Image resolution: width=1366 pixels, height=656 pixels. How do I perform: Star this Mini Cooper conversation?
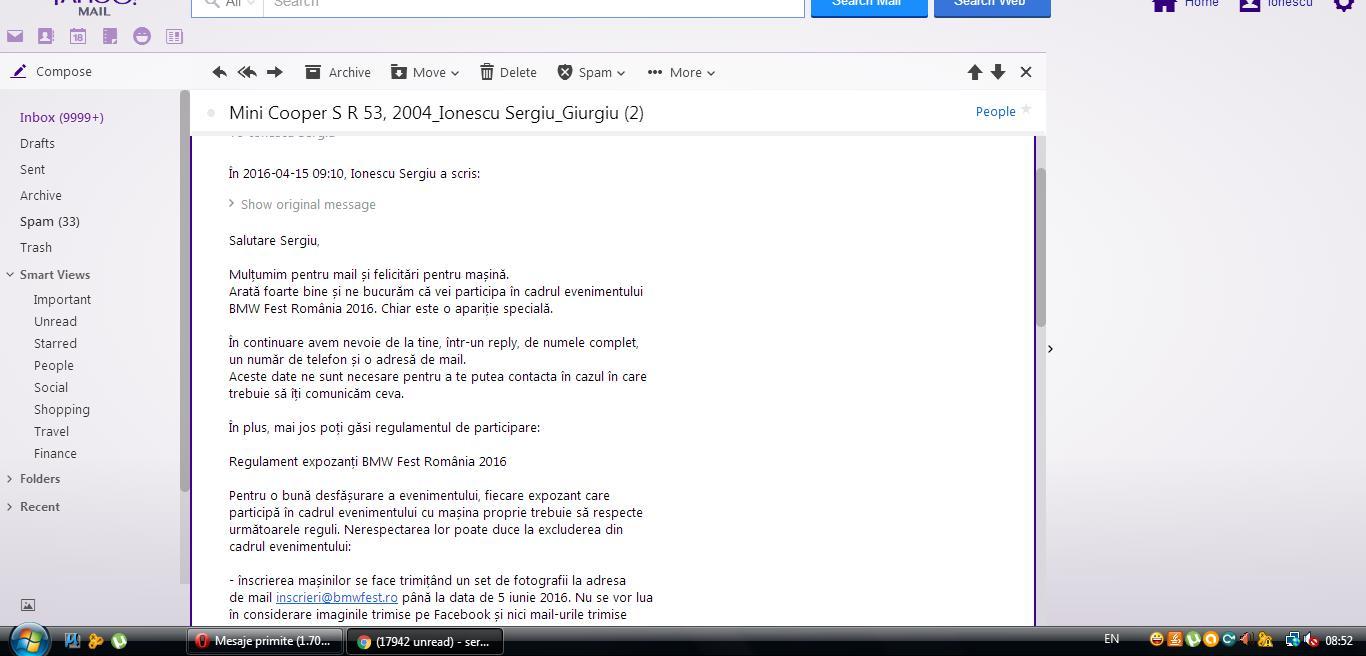coord(1025,110)
